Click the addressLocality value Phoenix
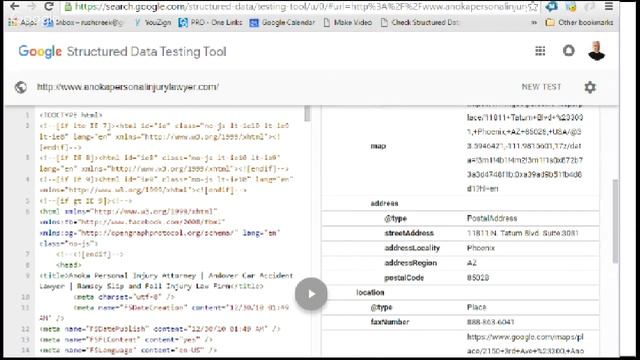This screenshot has height=360, width=640. pyautogui.click(x=481, y=248)
